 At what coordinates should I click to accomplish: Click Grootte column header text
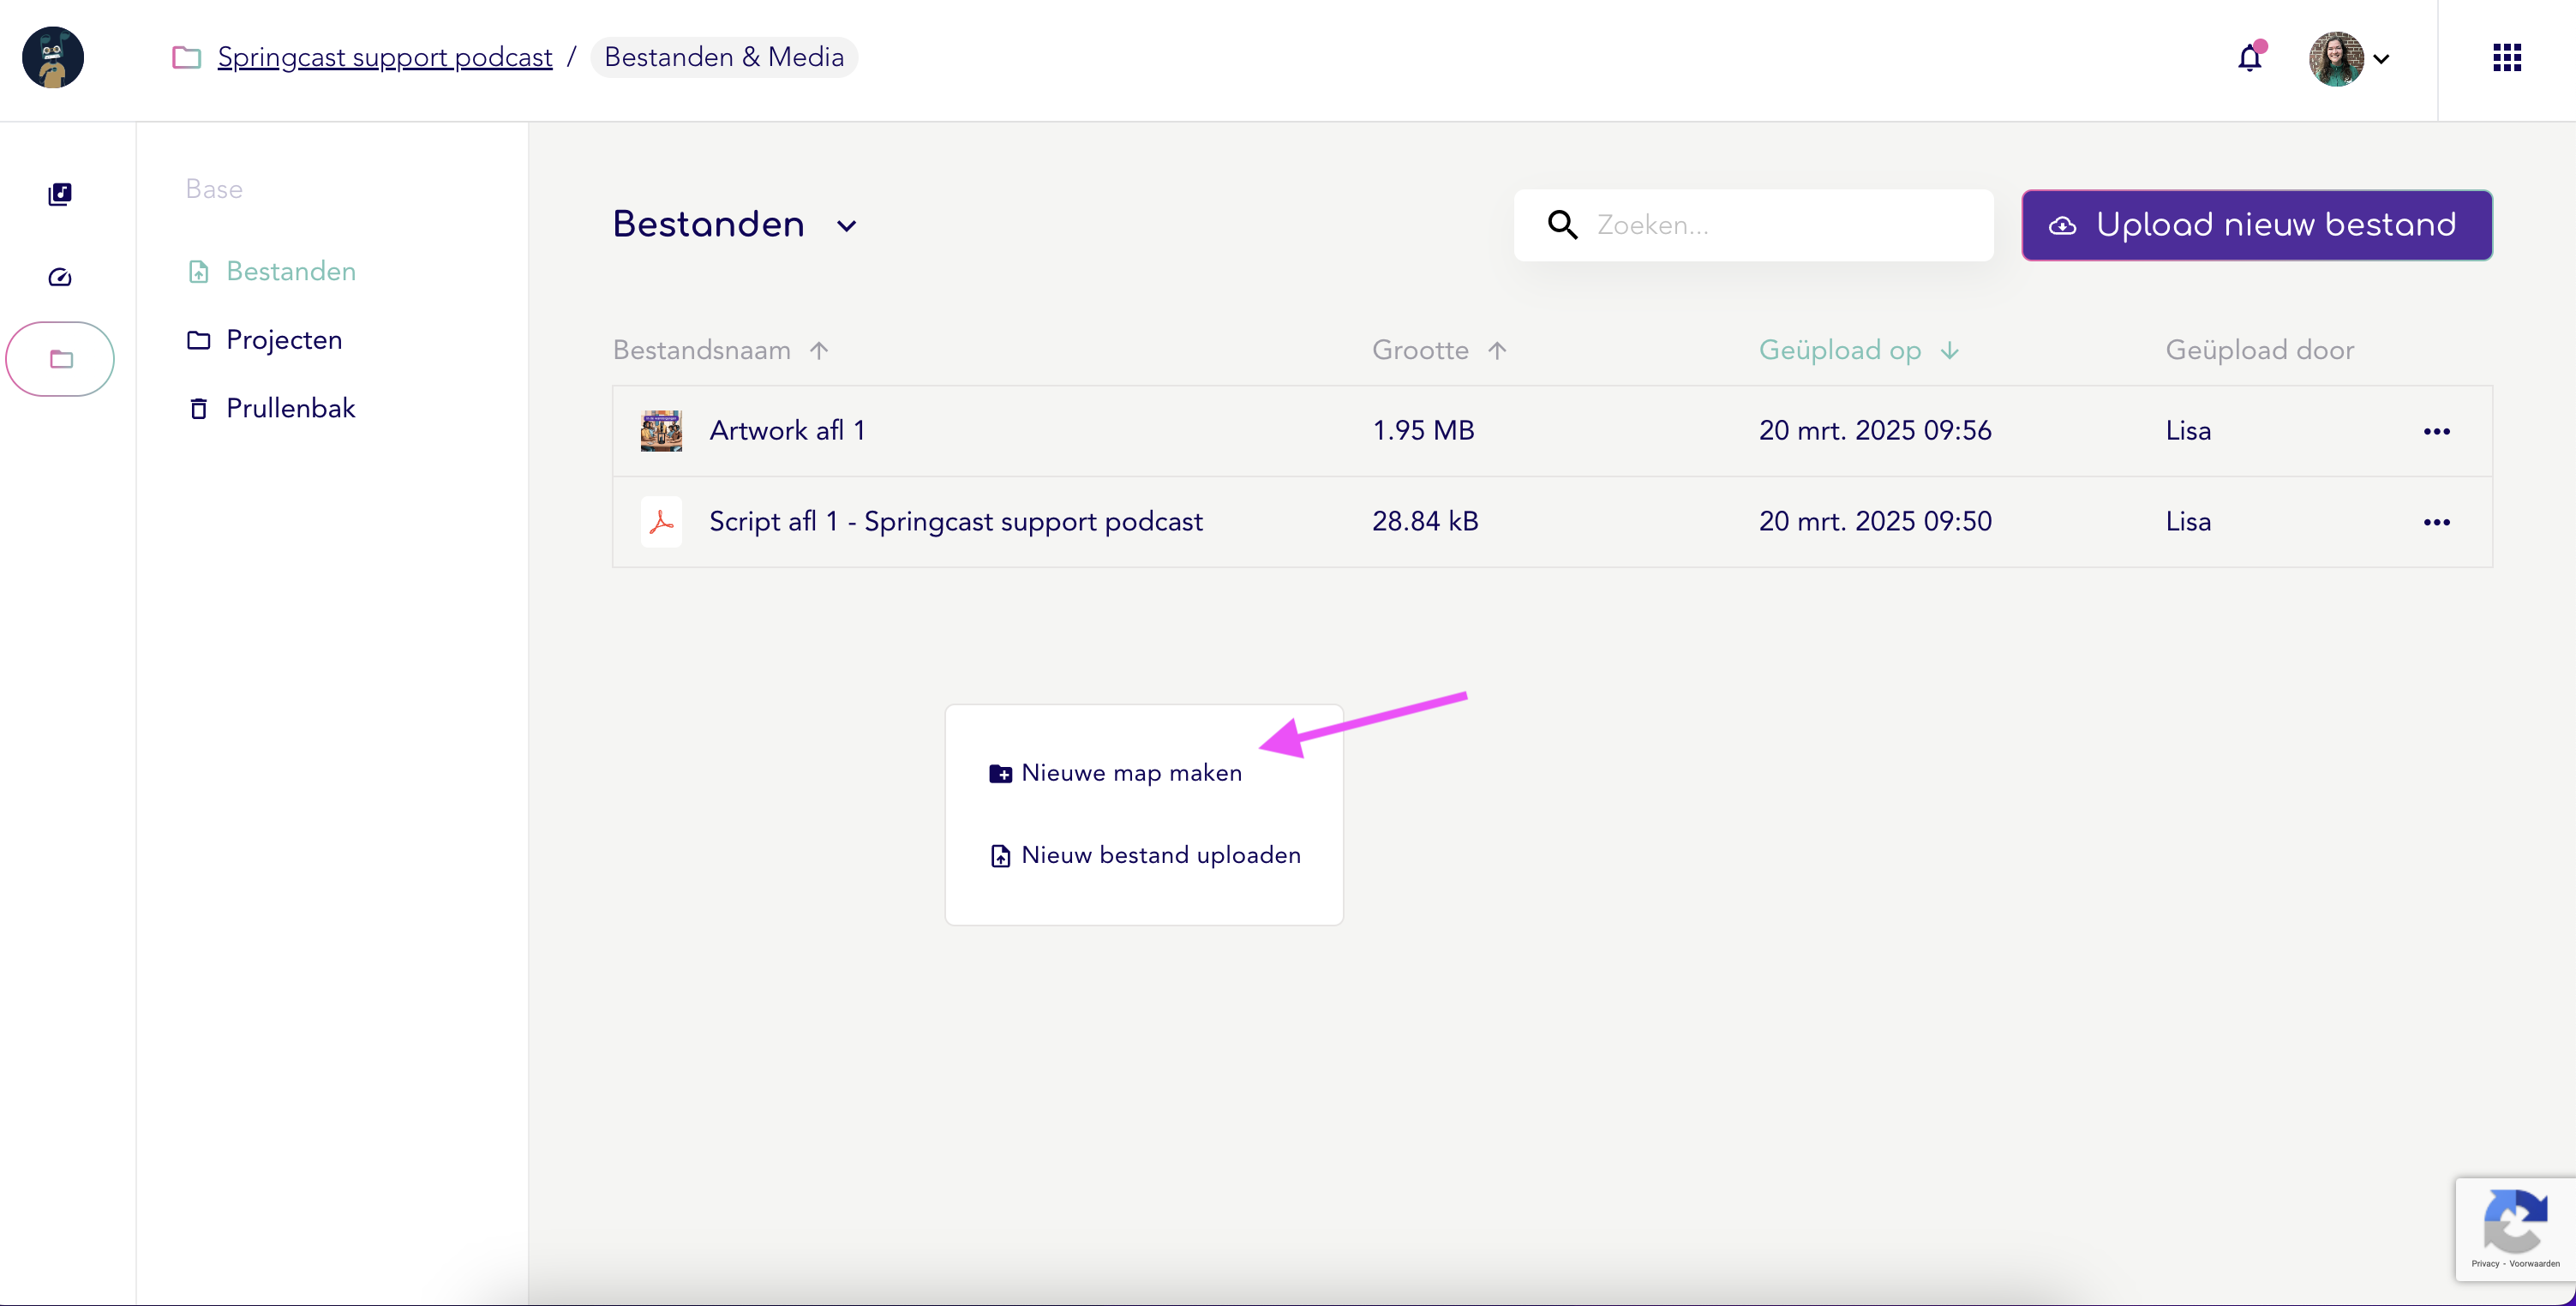click(x=1420, y=350)
